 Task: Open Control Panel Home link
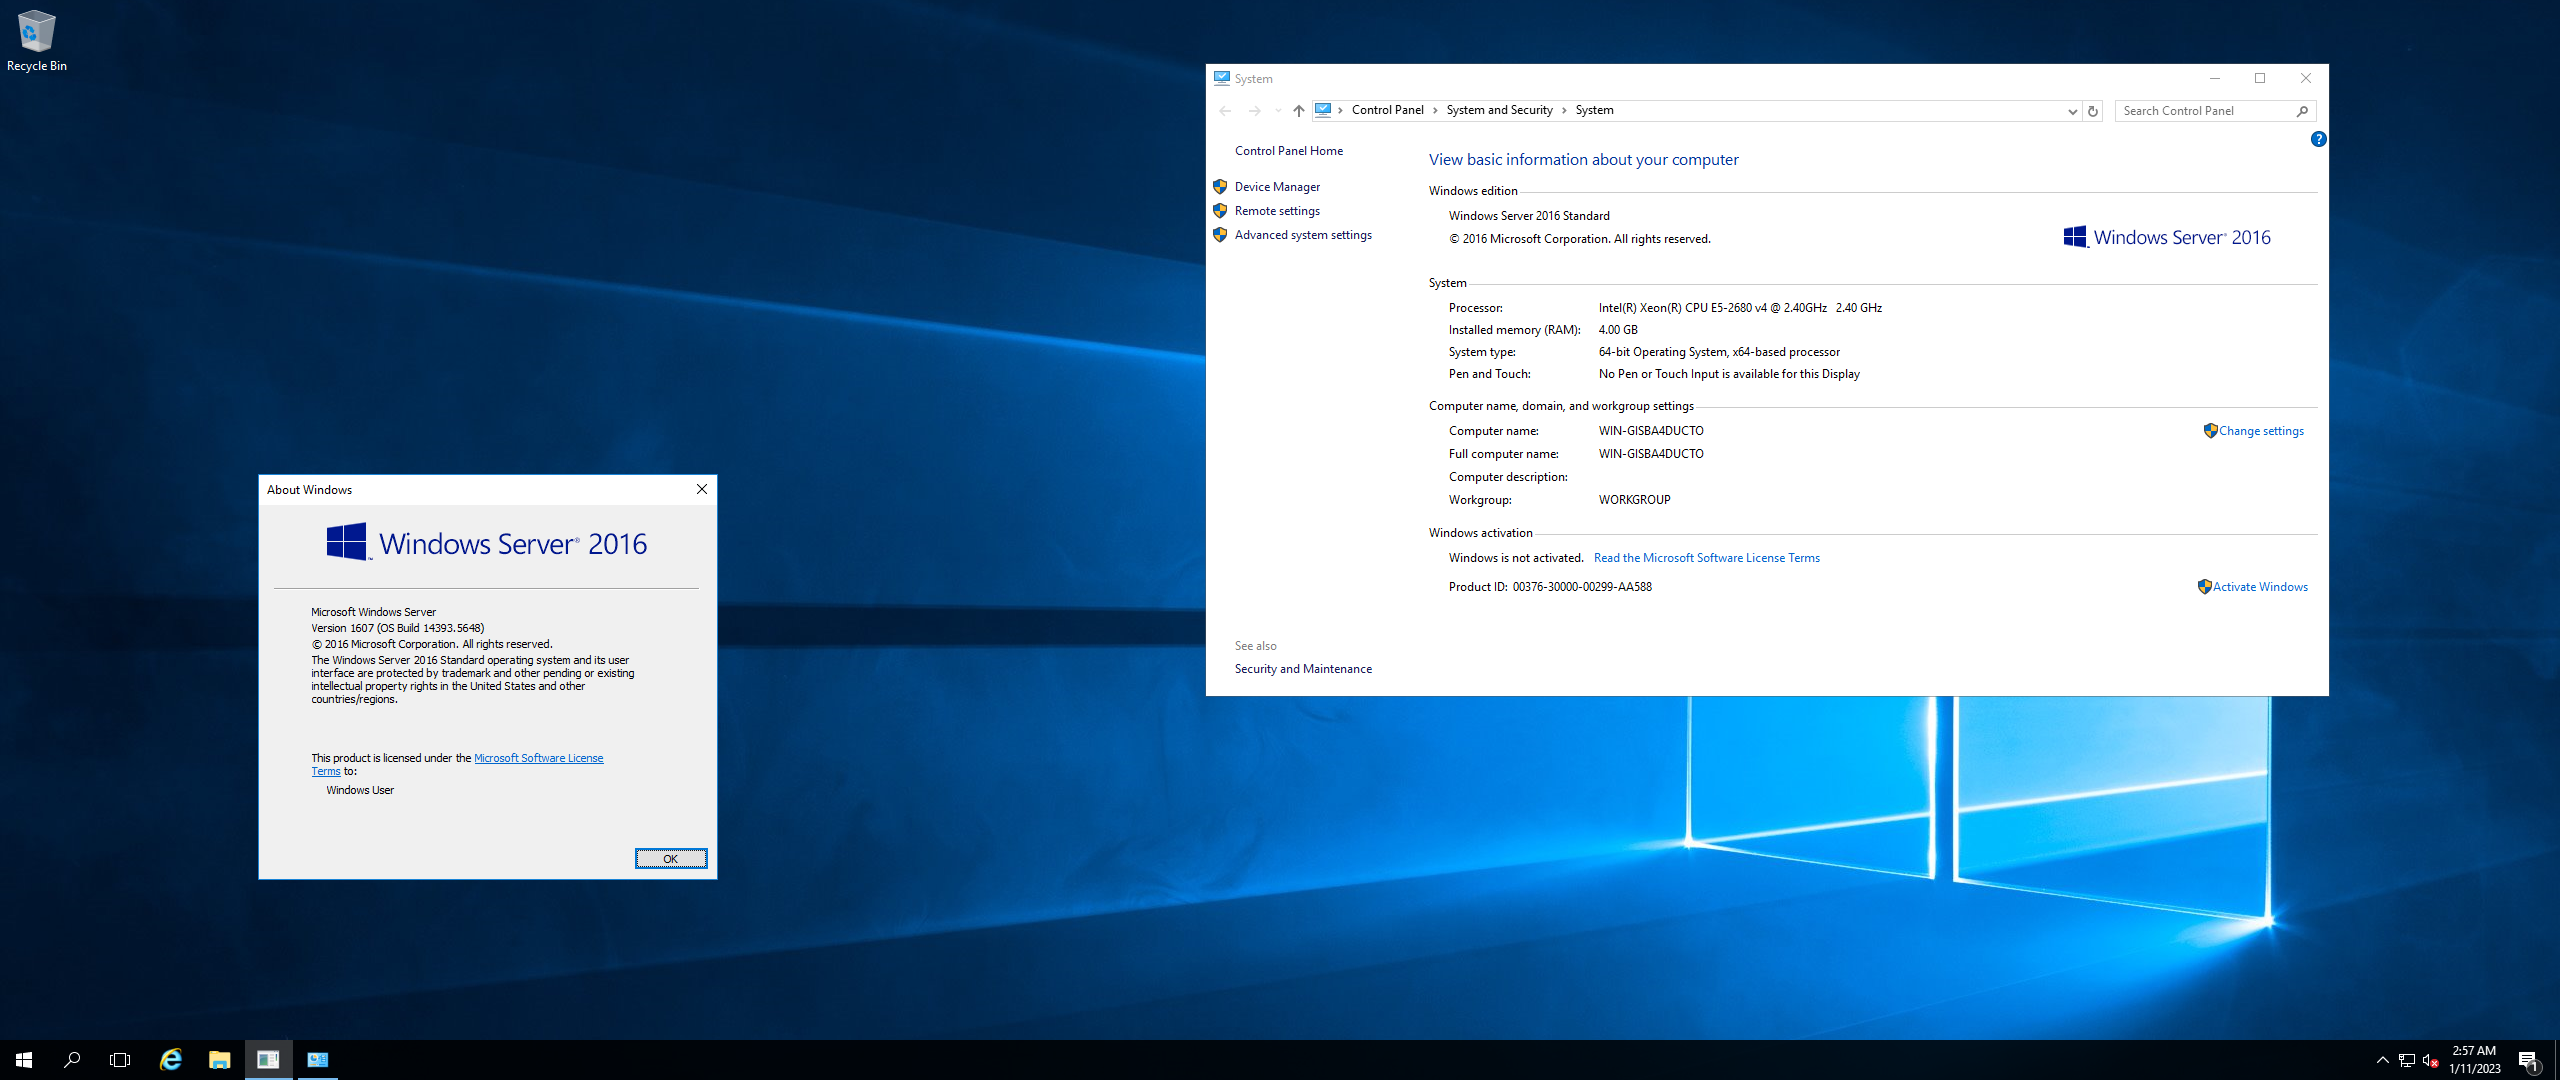pos(1288,151)
